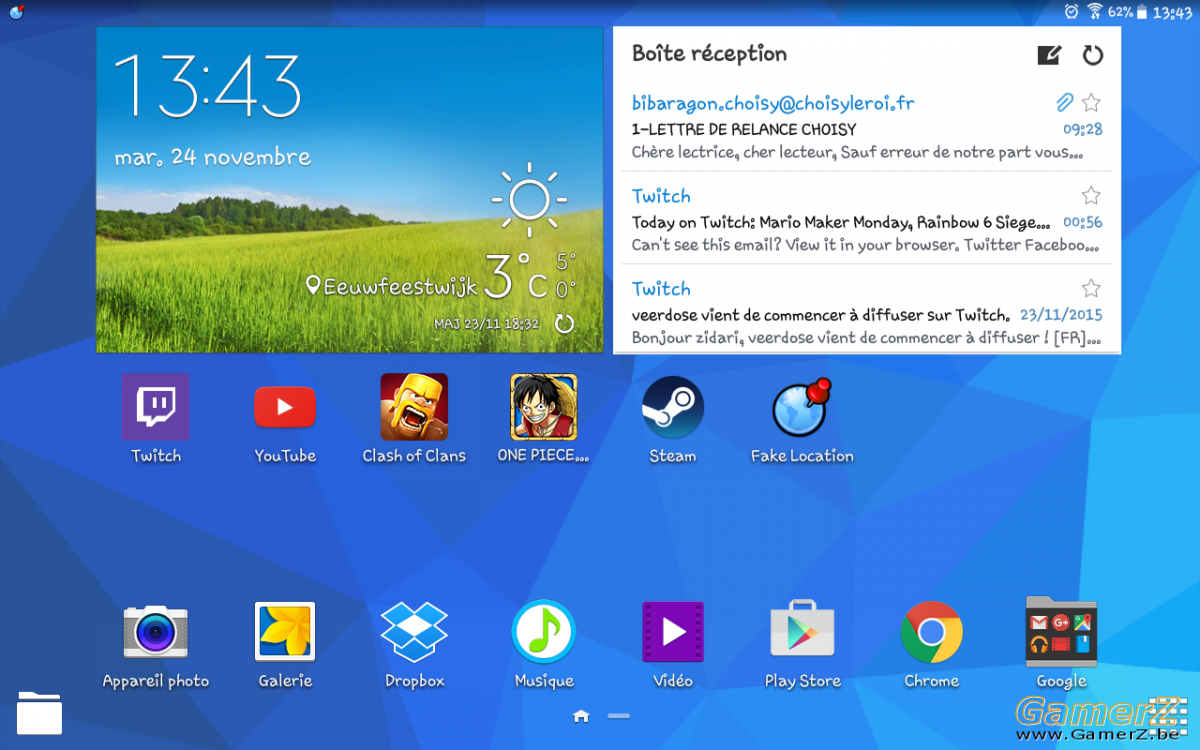This screenshot has height=750, width=1200.
Task: Open the bibaragon.choisy@choisyleroi.fr sender link
Action: coord(773,104)
